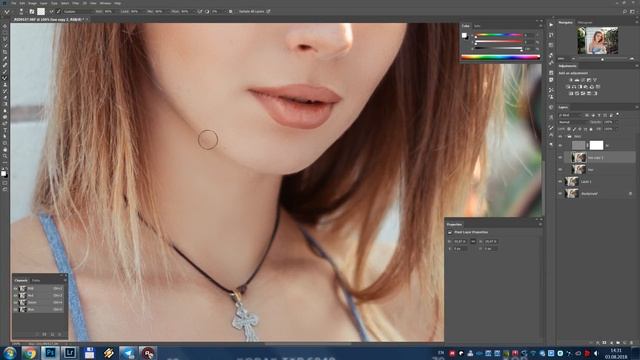Select the Zoom magnifier tool
Screen dimensions: 640x360
(x=5, y=156)
